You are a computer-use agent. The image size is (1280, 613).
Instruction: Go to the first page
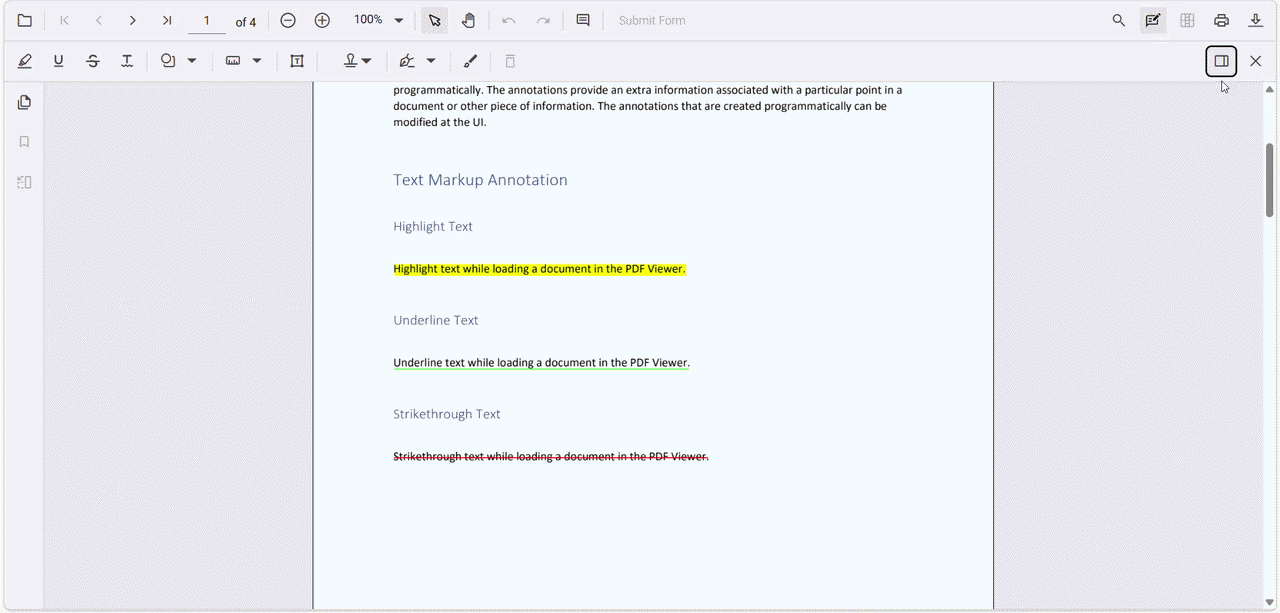pos(65,20)
